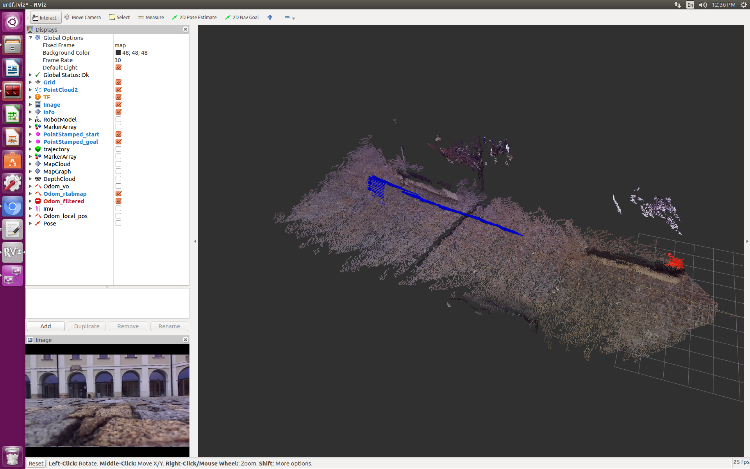Close the Image panel
The height and width of the screenshot is (469, 750).
[x=185, y=340]
